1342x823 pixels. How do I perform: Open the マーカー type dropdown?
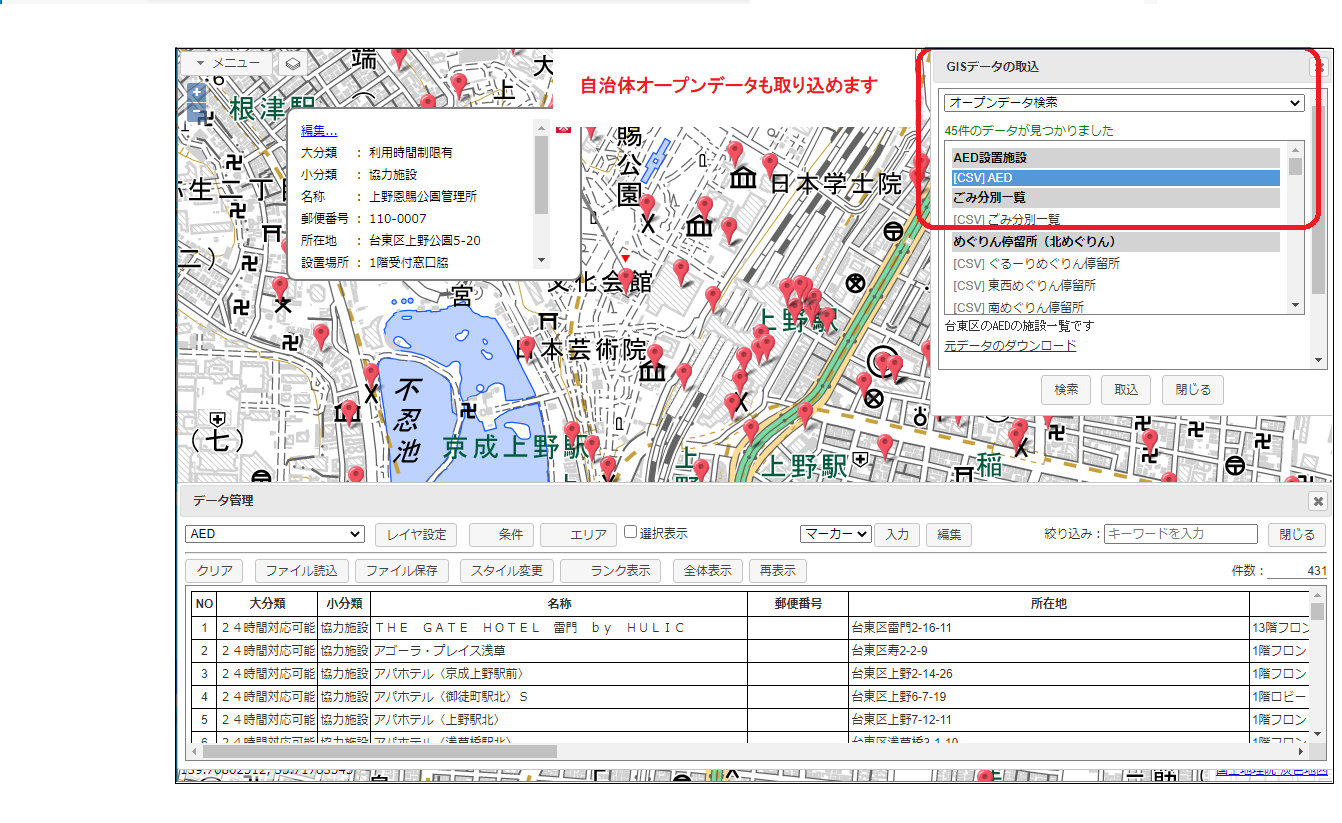click(x=836, y=535)
